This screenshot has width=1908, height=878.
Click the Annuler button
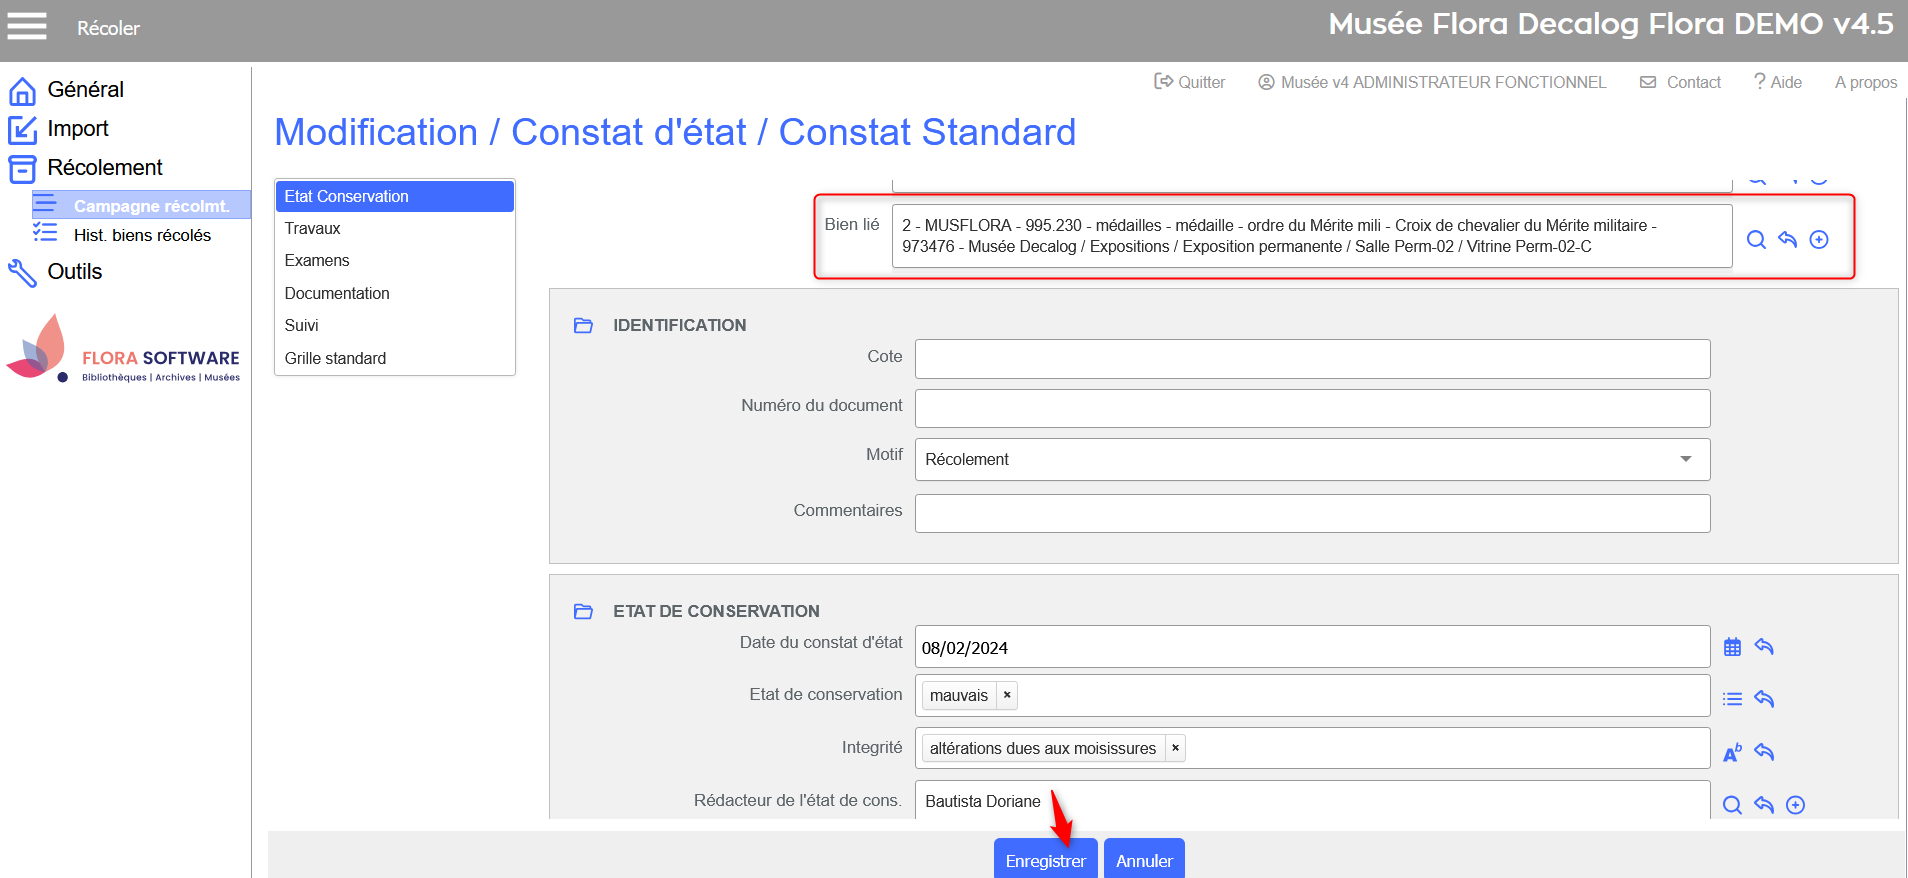click(1144, 860)
